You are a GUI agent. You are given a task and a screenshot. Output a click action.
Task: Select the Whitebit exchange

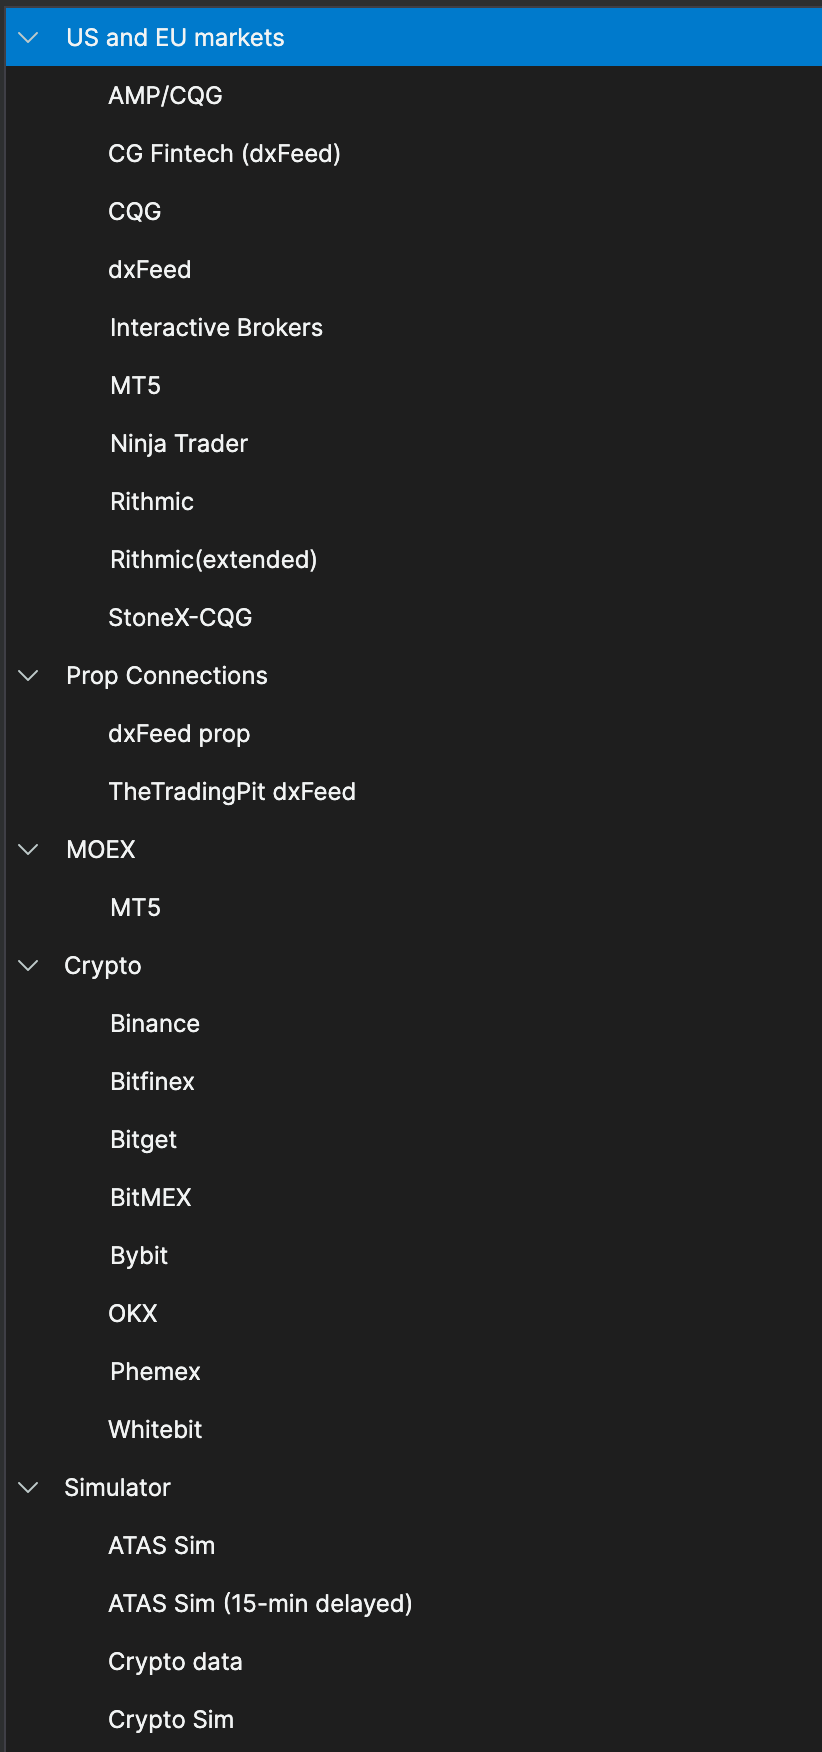click(155, 1429)
